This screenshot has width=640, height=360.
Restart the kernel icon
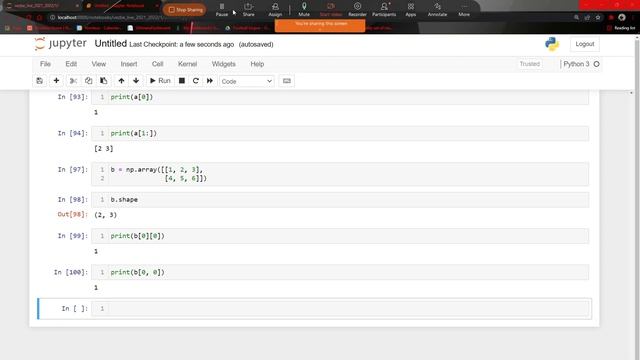[x=196, y=81]
